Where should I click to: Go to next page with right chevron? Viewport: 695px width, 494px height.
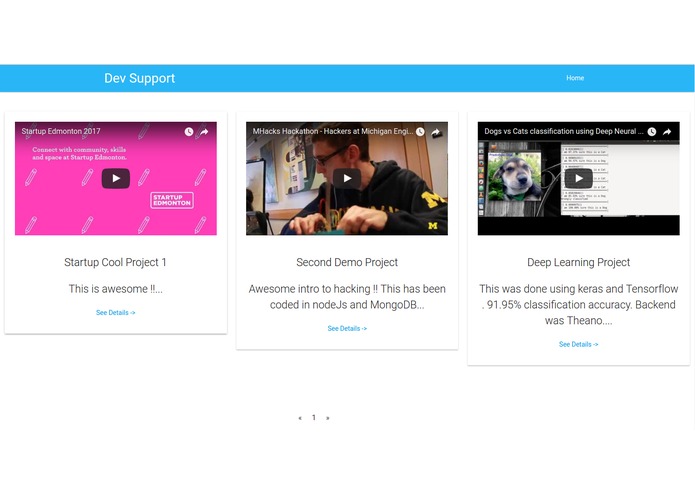tap(328, 418)
